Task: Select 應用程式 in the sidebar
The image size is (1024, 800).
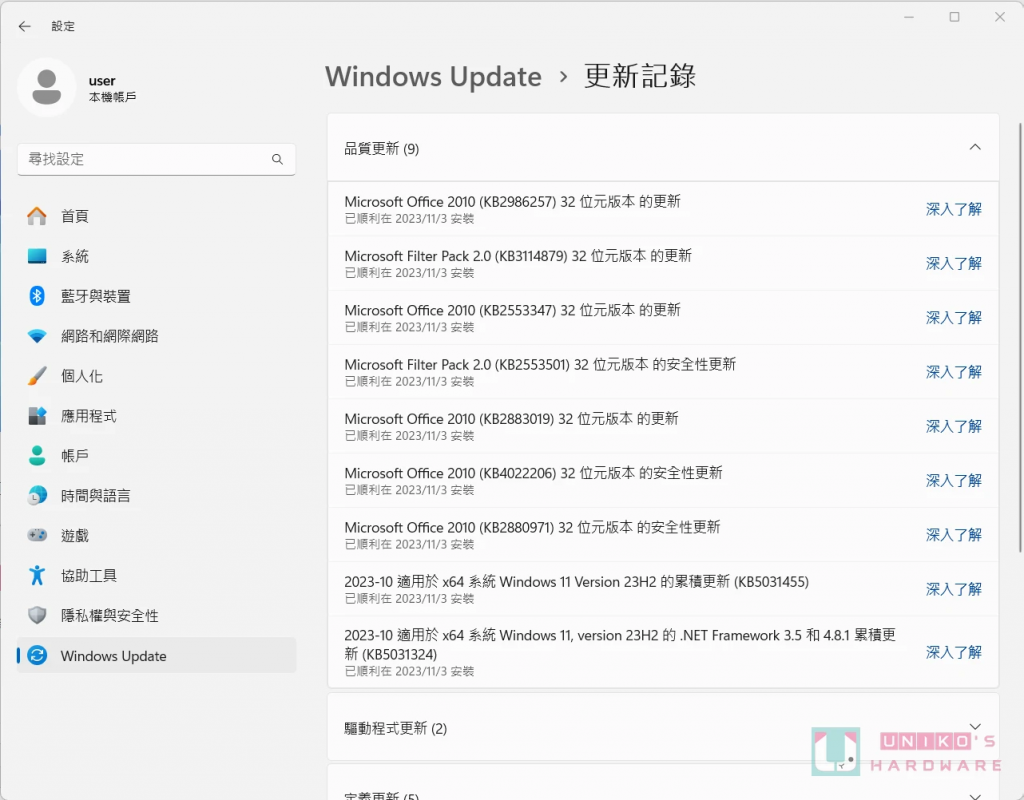Action: pos(157,416)
